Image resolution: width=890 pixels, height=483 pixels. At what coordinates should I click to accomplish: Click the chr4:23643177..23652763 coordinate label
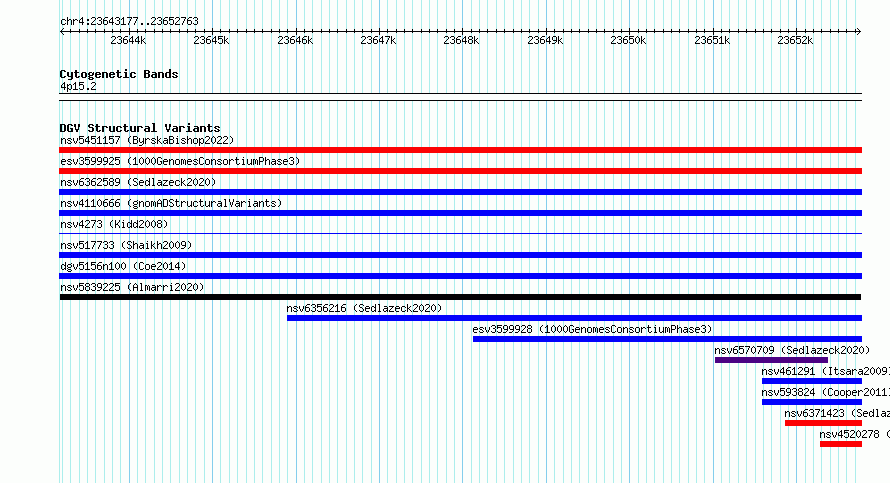[129, 21]
